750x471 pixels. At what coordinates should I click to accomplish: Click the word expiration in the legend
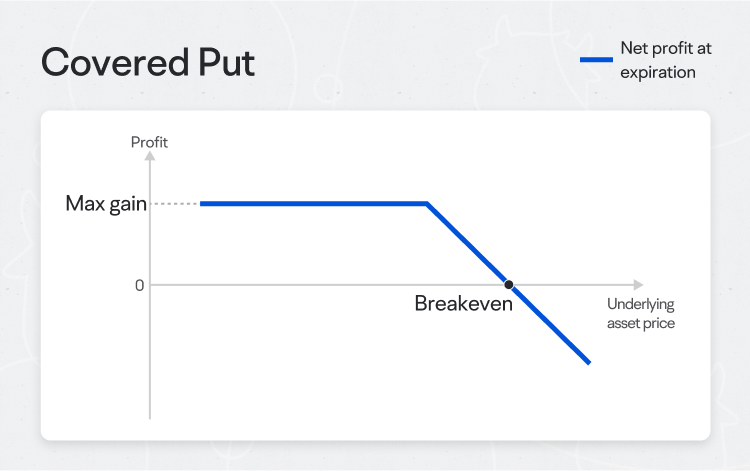tap(658, 73)
